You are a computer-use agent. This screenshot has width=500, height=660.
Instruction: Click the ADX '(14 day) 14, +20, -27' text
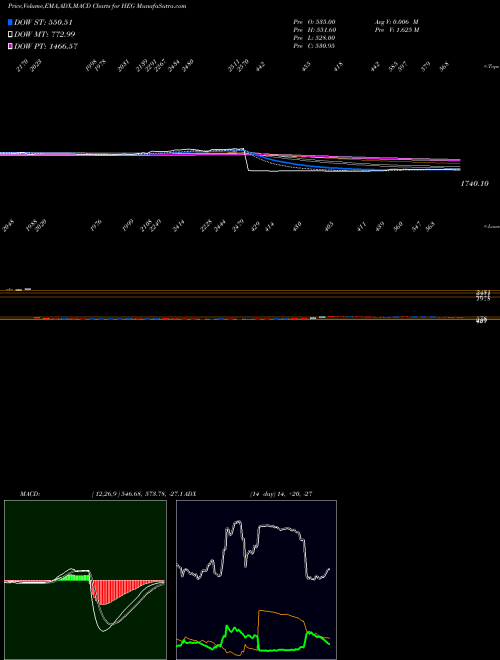click(x=280, y=494)
